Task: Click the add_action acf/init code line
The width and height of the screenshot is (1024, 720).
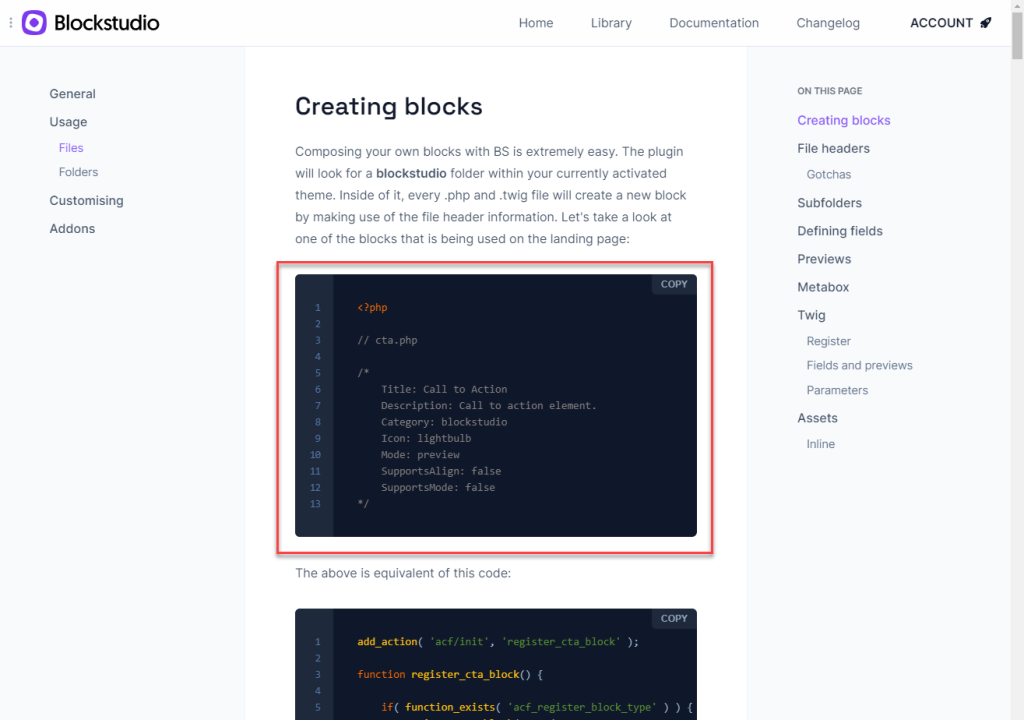Action: point(498,642)
